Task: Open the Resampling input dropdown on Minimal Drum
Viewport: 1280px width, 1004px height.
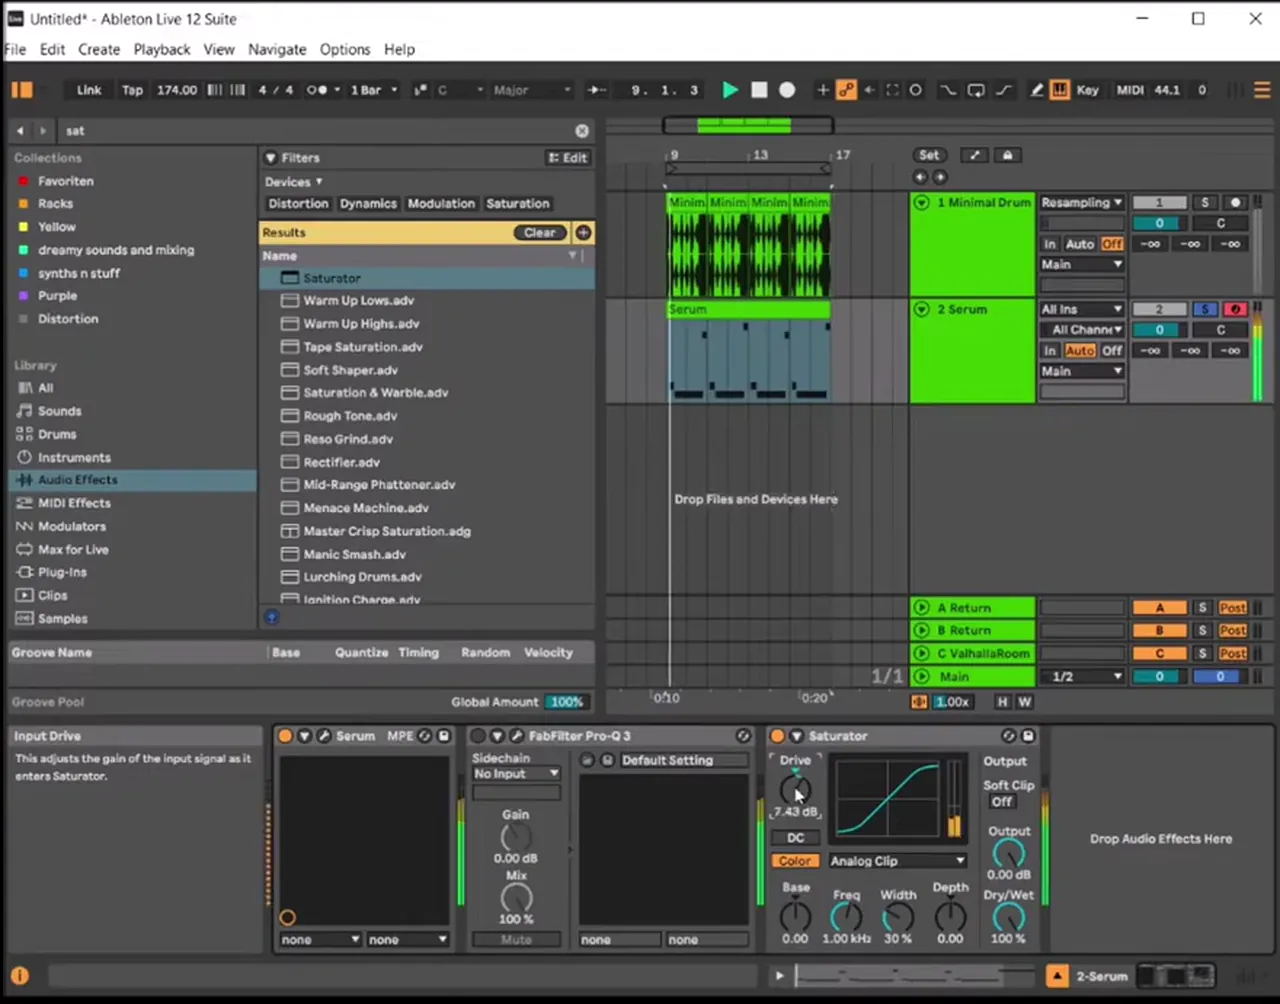Action: point(1082,203)
